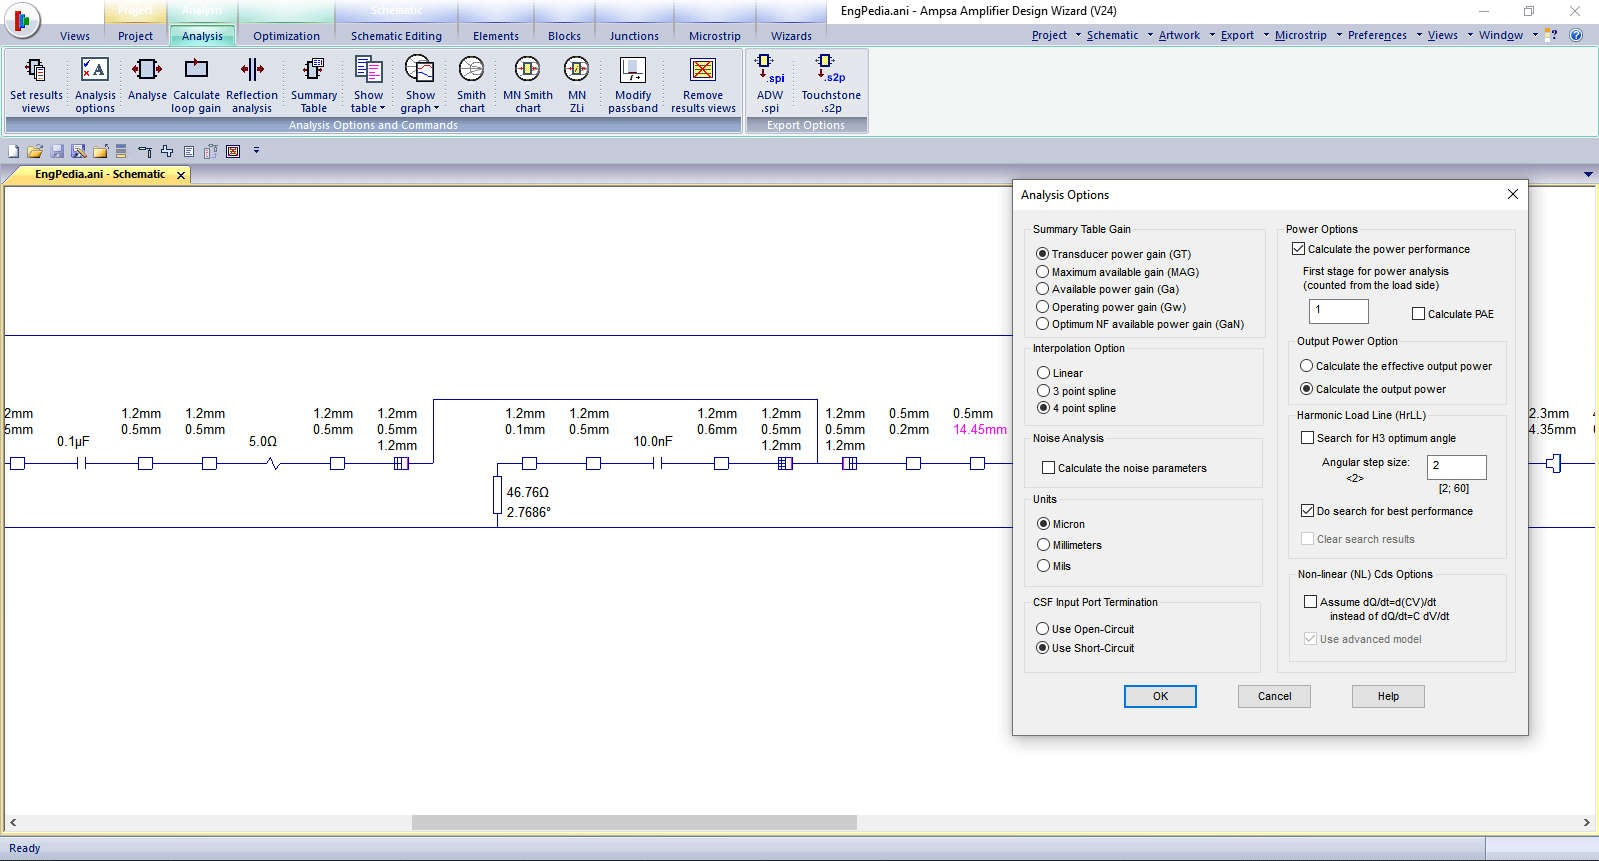Switch to the Optimization ribbon tab

pyautogui.click(x=286, y=36)
